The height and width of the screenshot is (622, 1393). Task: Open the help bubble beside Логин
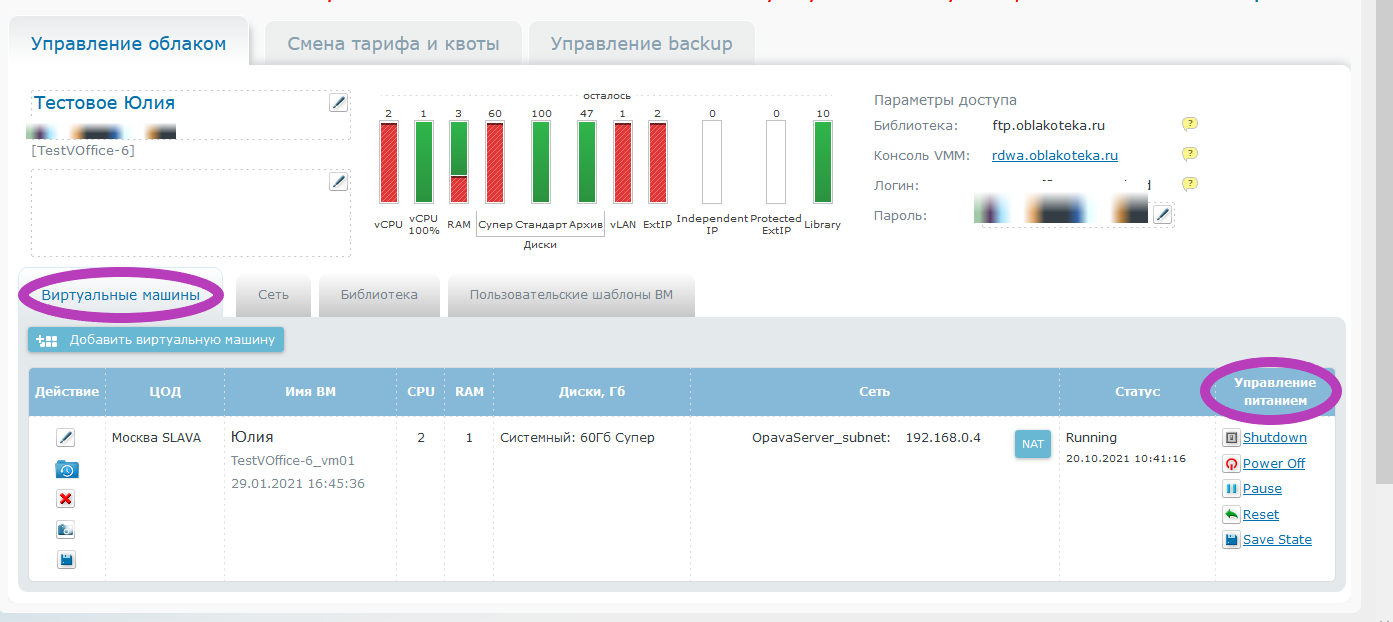click(x=1189, y=184)
